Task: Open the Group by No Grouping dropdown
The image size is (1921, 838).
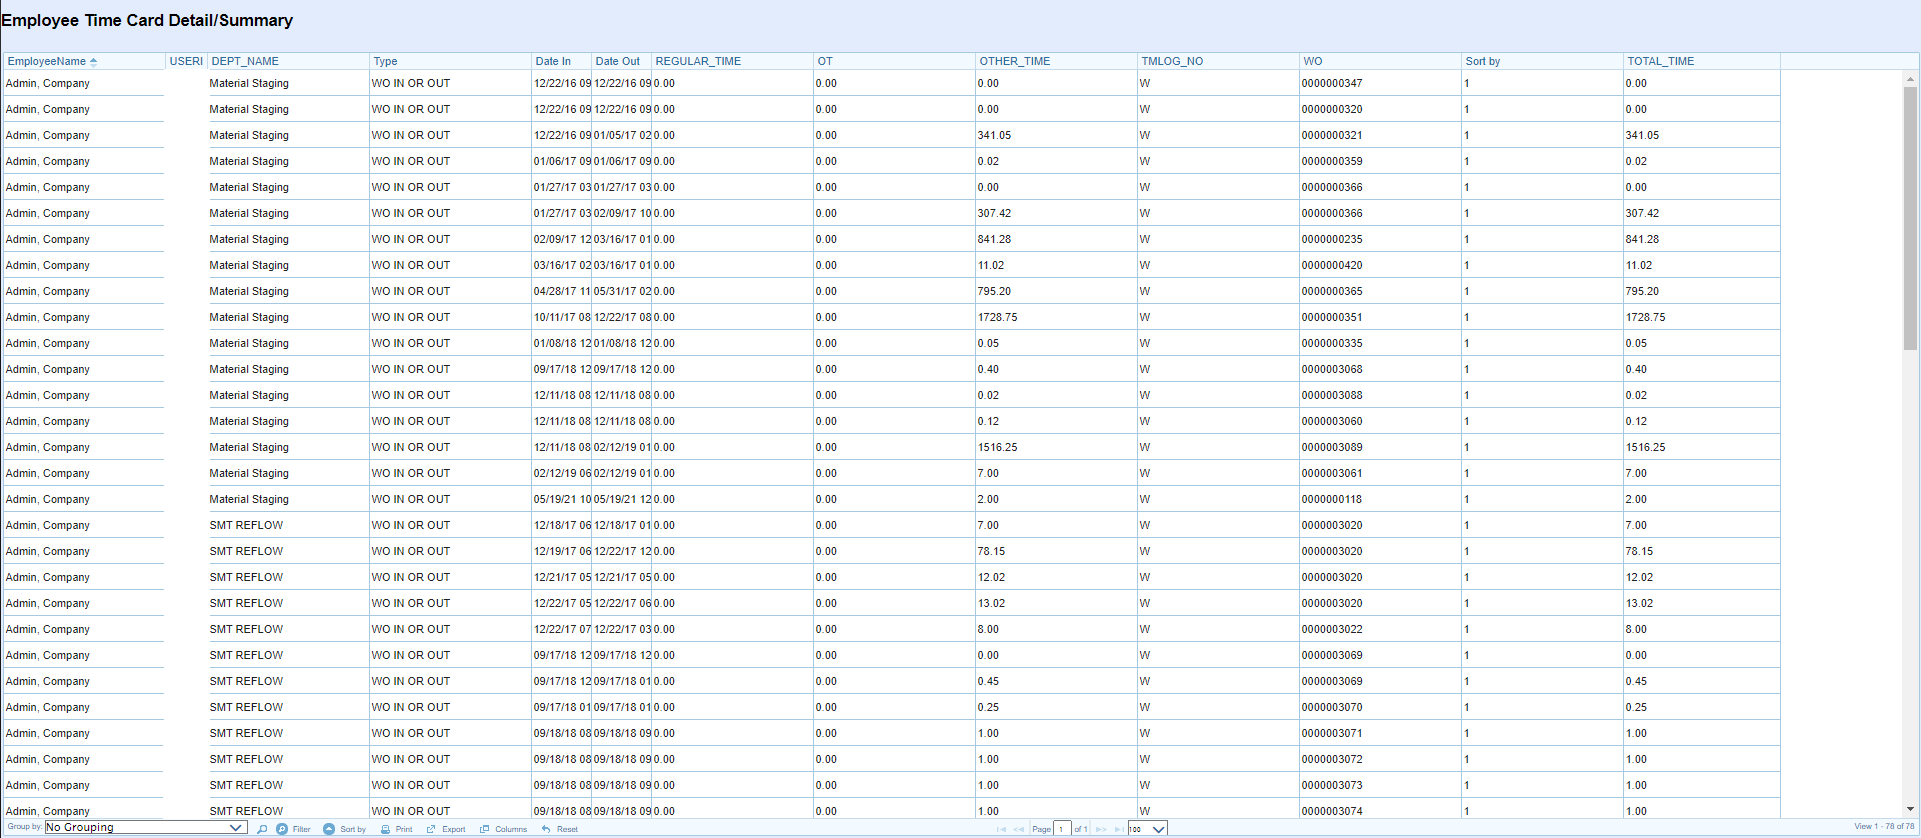Action: click(146, 828)
